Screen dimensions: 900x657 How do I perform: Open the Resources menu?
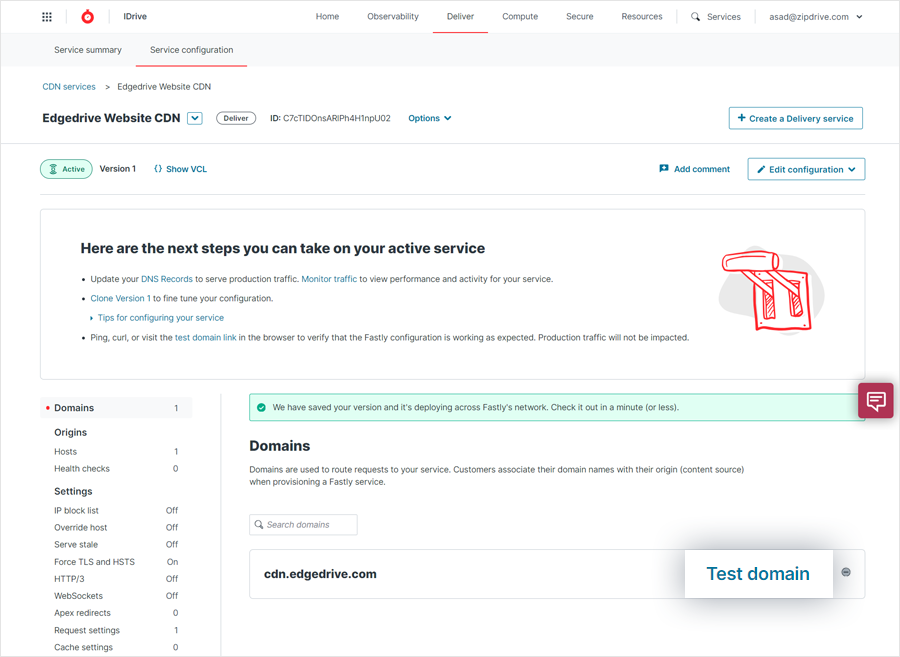click(642, 17)
